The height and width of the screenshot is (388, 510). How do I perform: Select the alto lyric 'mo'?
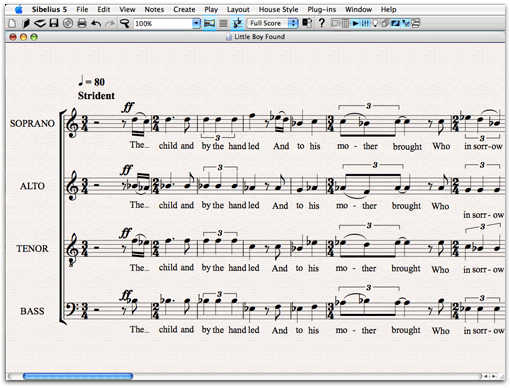342,206
